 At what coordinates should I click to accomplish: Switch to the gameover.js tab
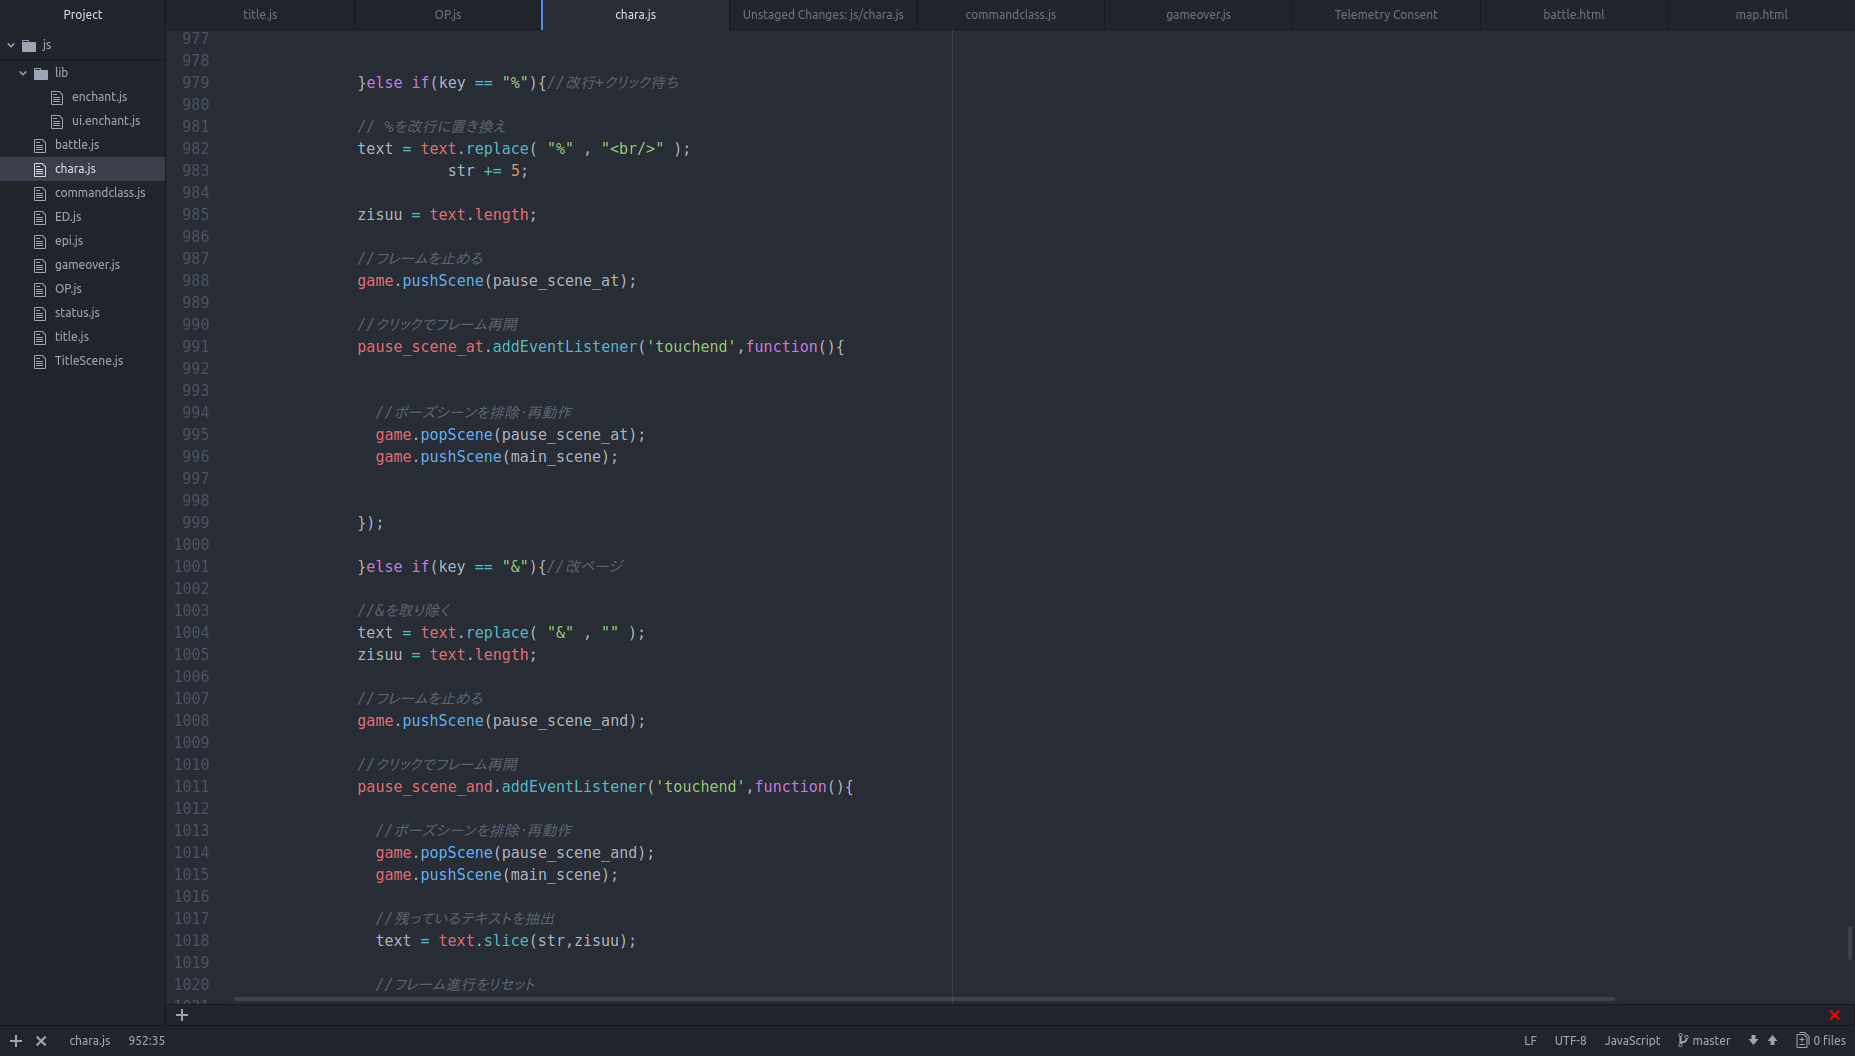tap(1198, 15)
